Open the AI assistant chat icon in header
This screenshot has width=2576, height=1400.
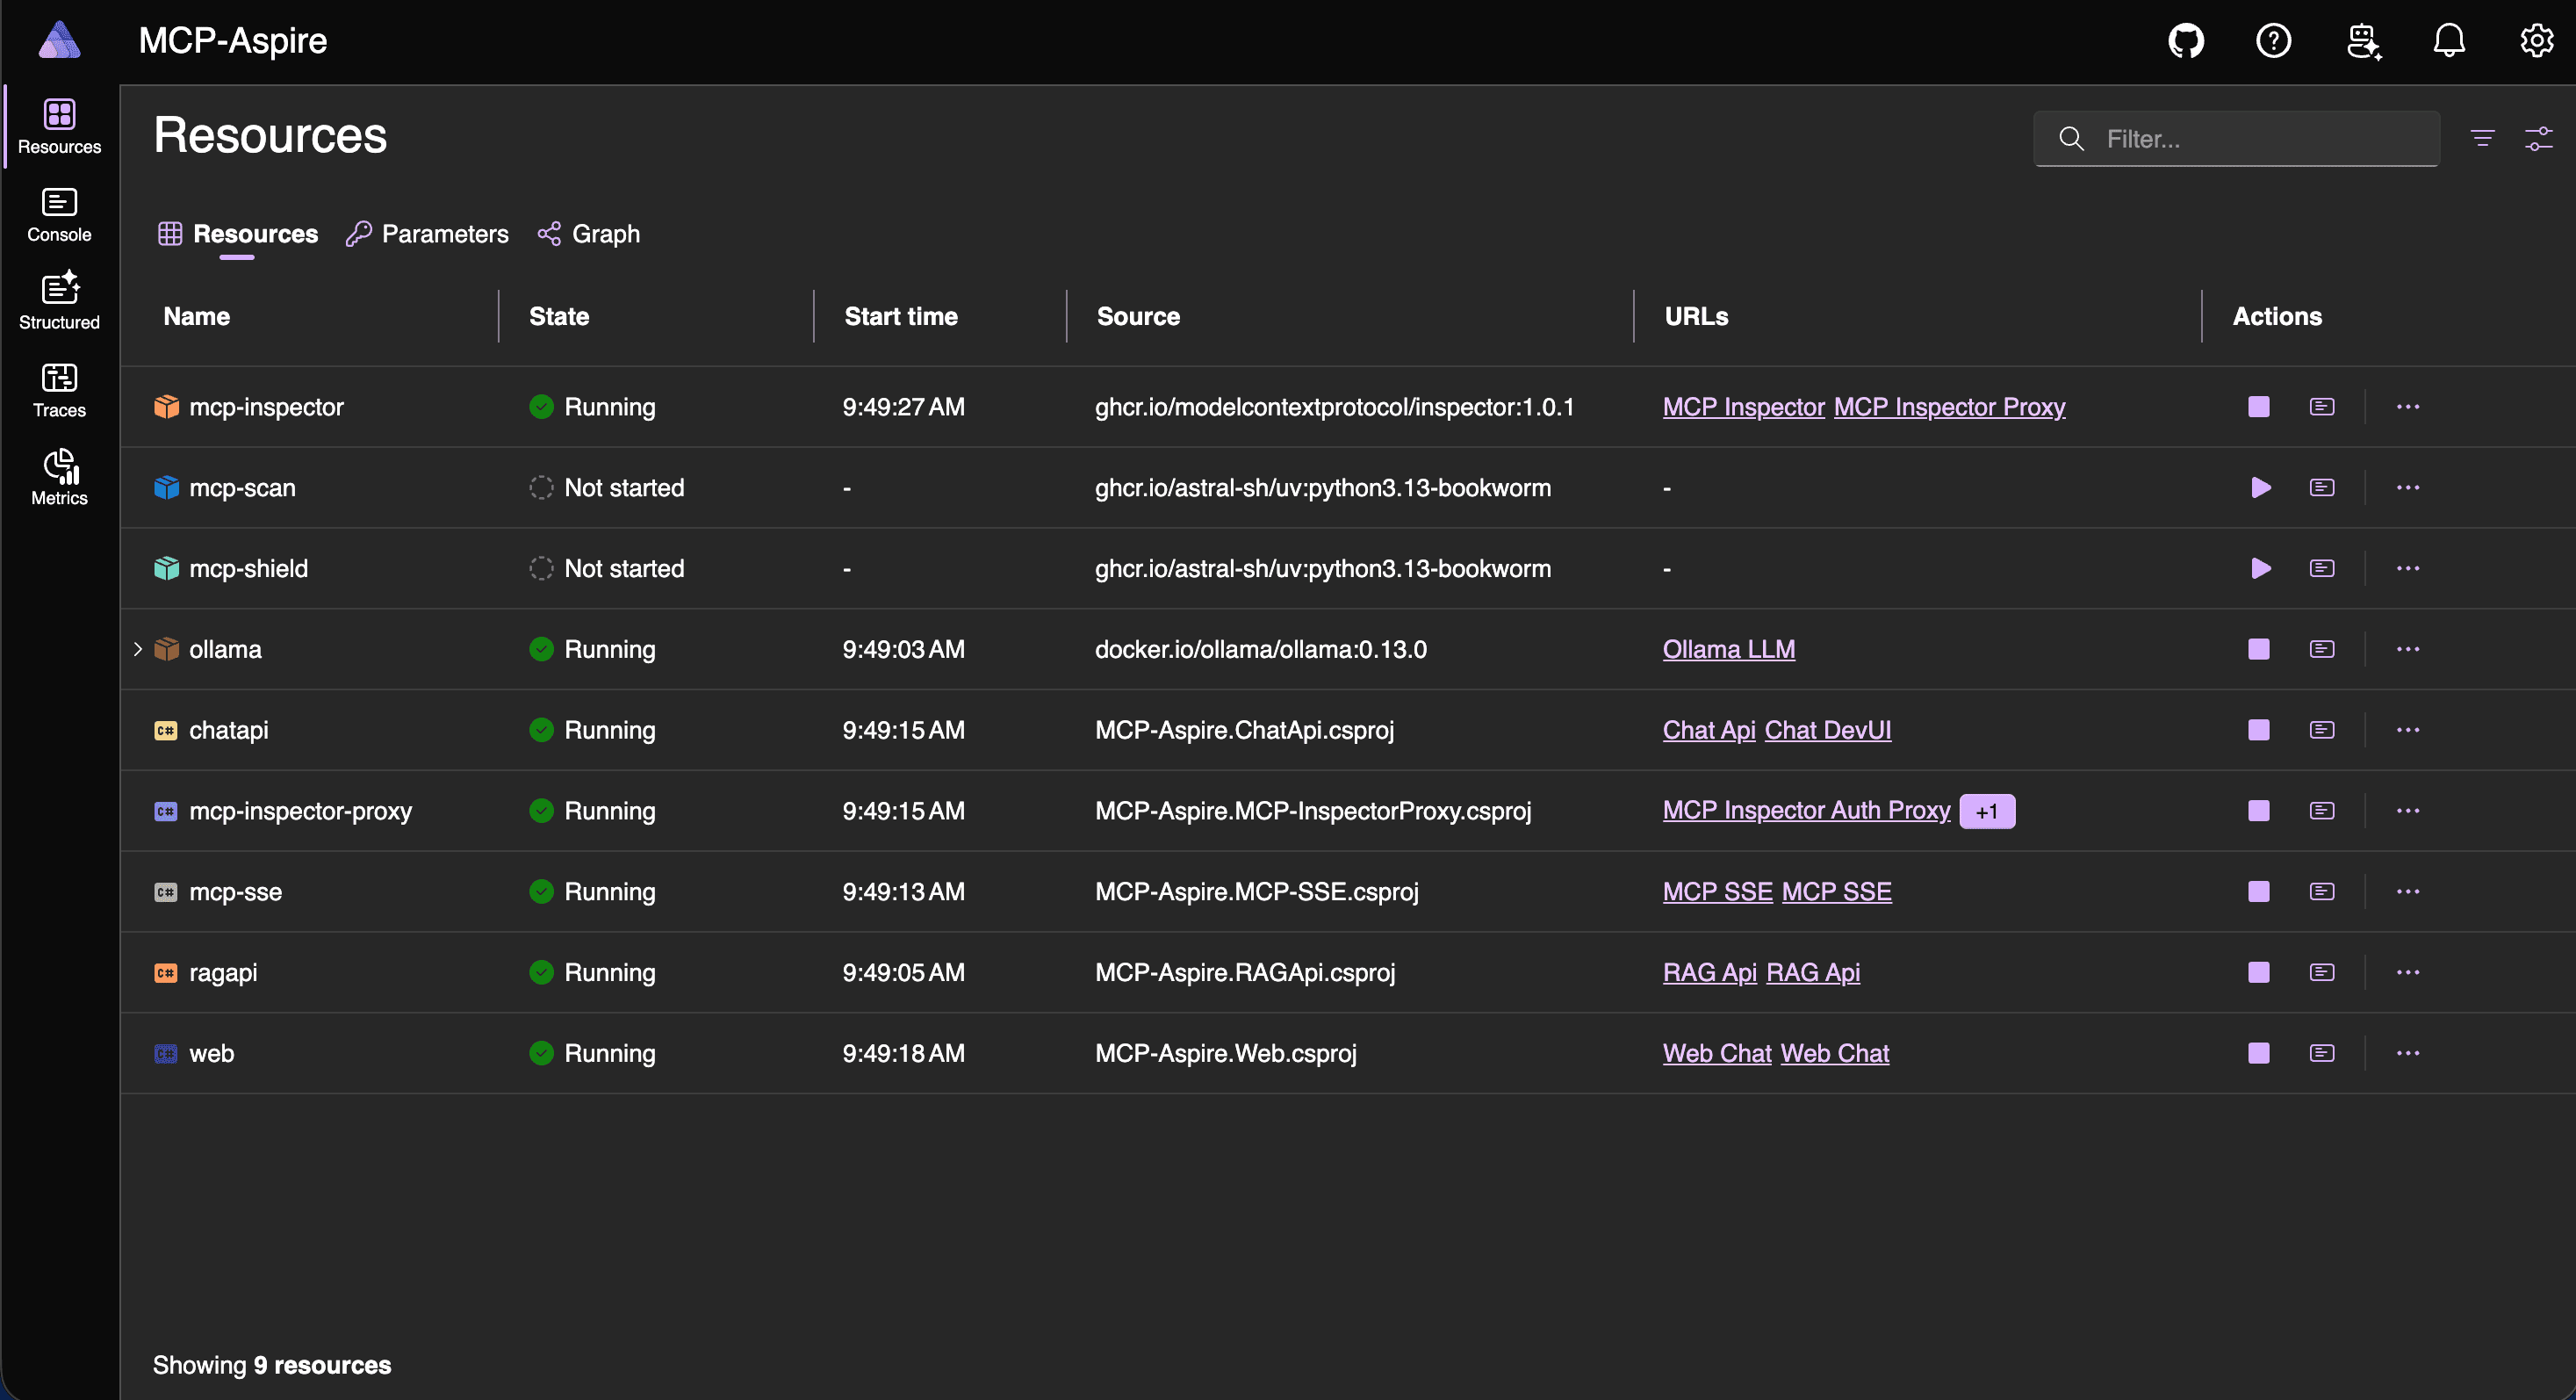tap(2363, 41)
